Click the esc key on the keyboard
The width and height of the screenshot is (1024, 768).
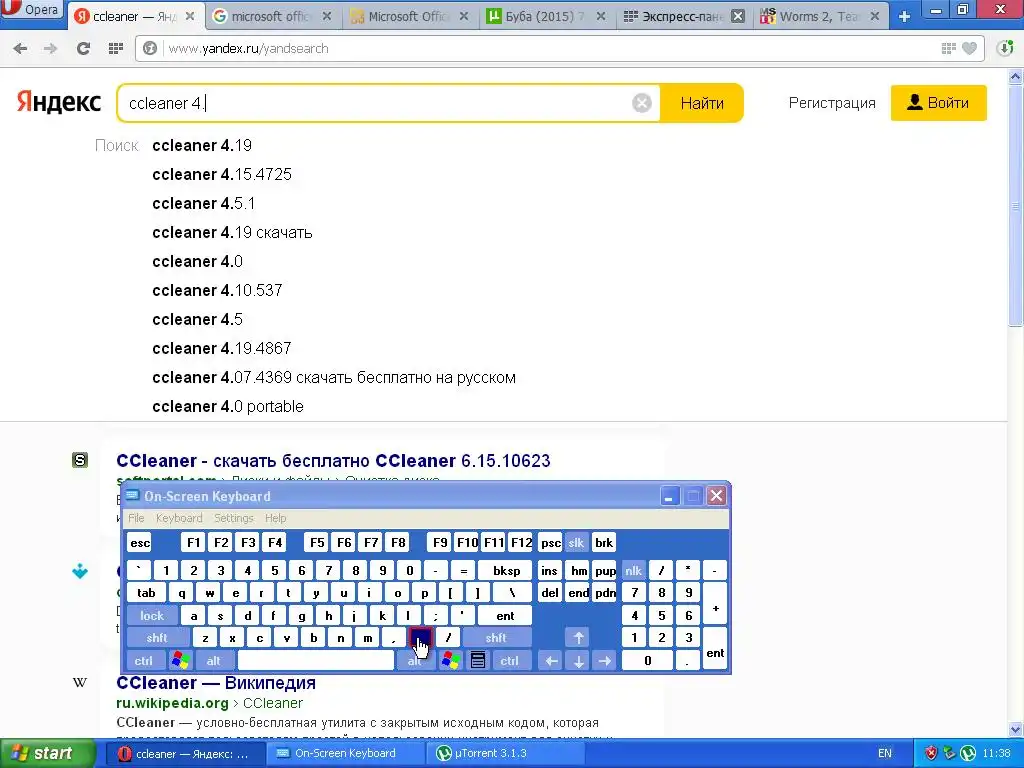pos(140,543)
